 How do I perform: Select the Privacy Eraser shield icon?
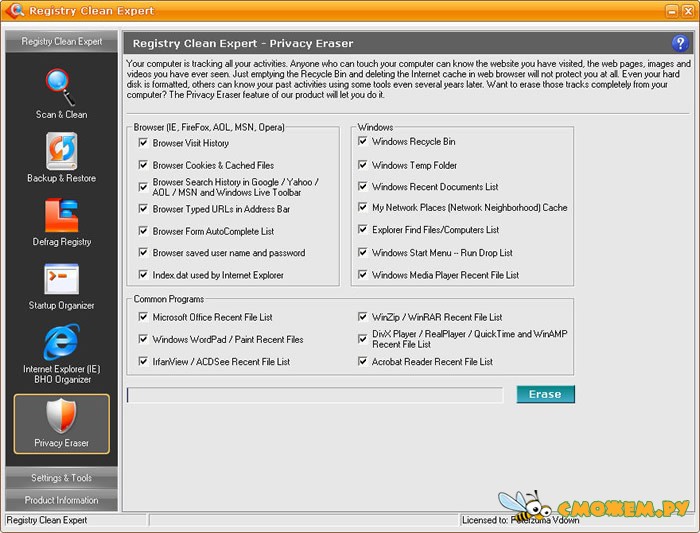(62, 416)
